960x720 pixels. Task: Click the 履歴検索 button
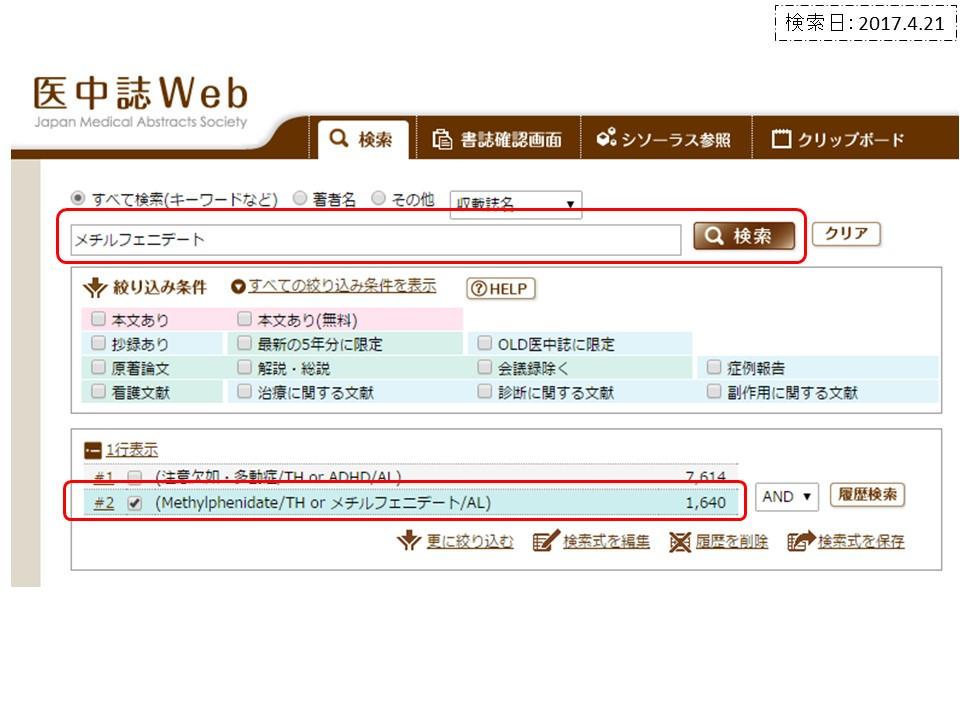(x=867, y=495)
